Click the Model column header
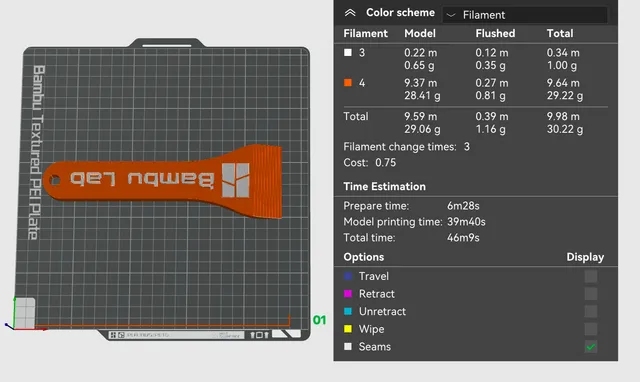This screenshot has height=382, width=640. click(x=420, y=33)
